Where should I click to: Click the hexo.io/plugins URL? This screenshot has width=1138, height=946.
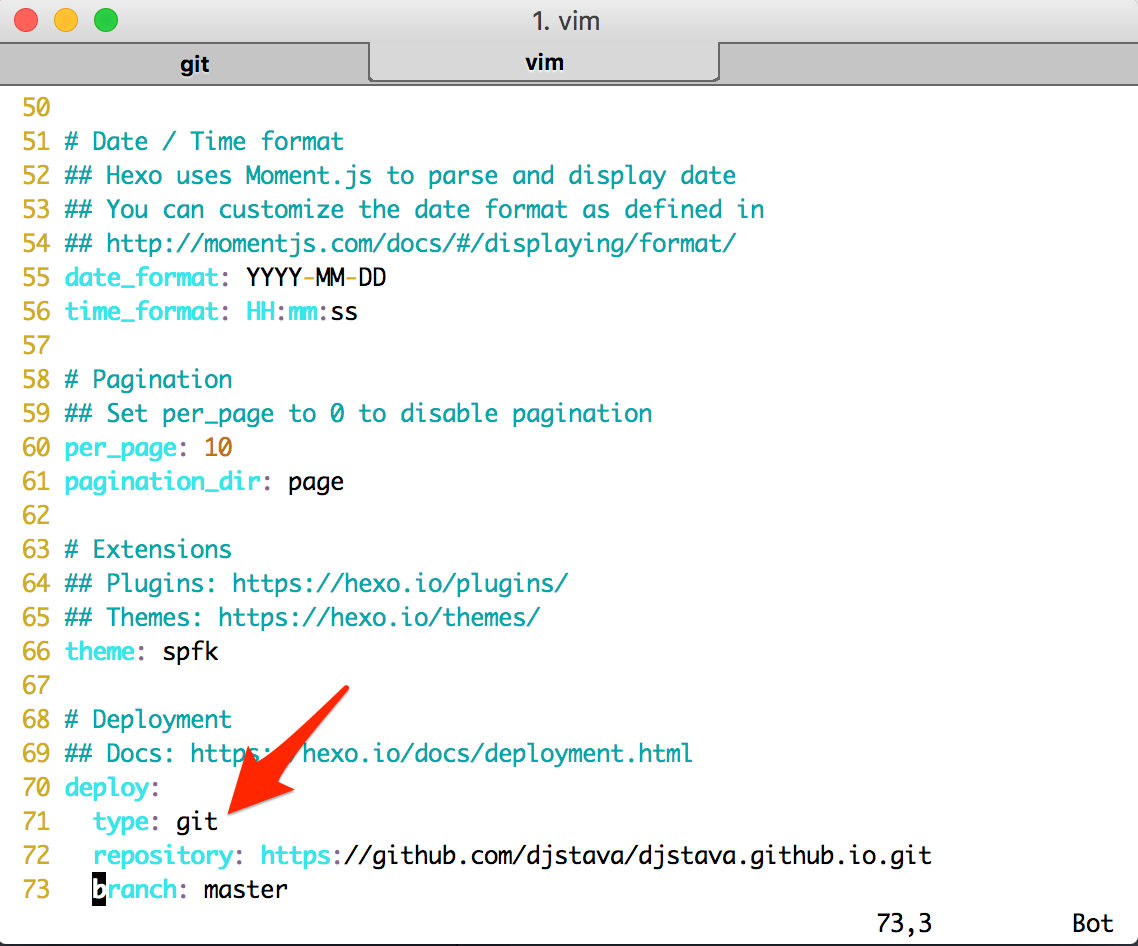pyautogui.click(x=400, y=584)
